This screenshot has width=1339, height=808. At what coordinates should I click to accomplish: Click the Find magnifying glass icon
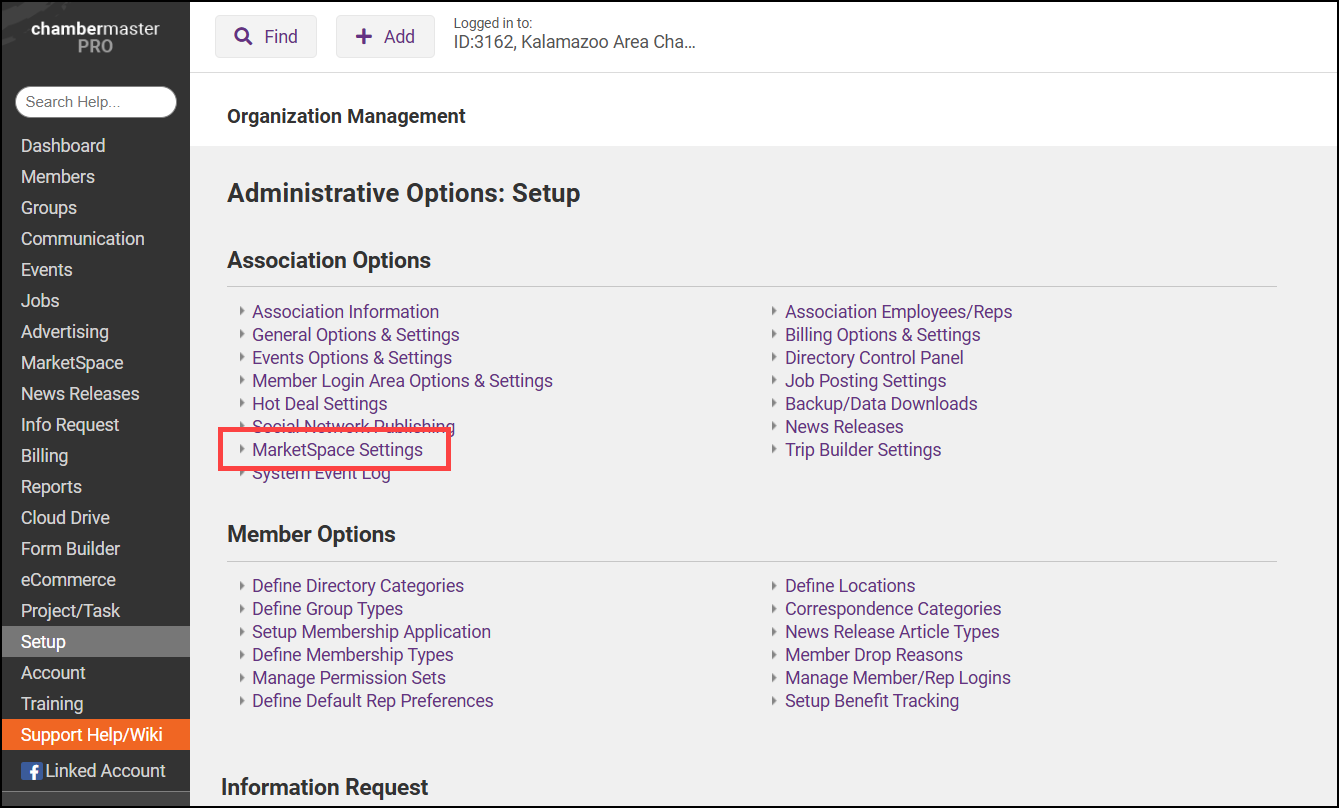tap(243, 37)
